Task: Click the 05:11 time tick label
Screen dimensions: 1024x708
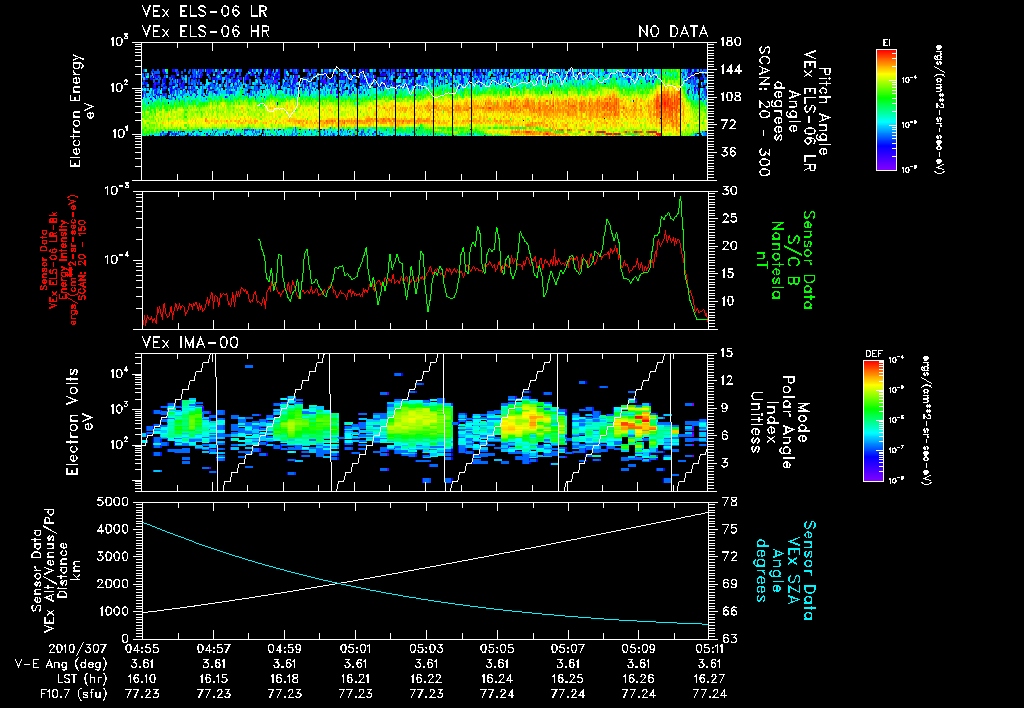Action: [709, 649]
